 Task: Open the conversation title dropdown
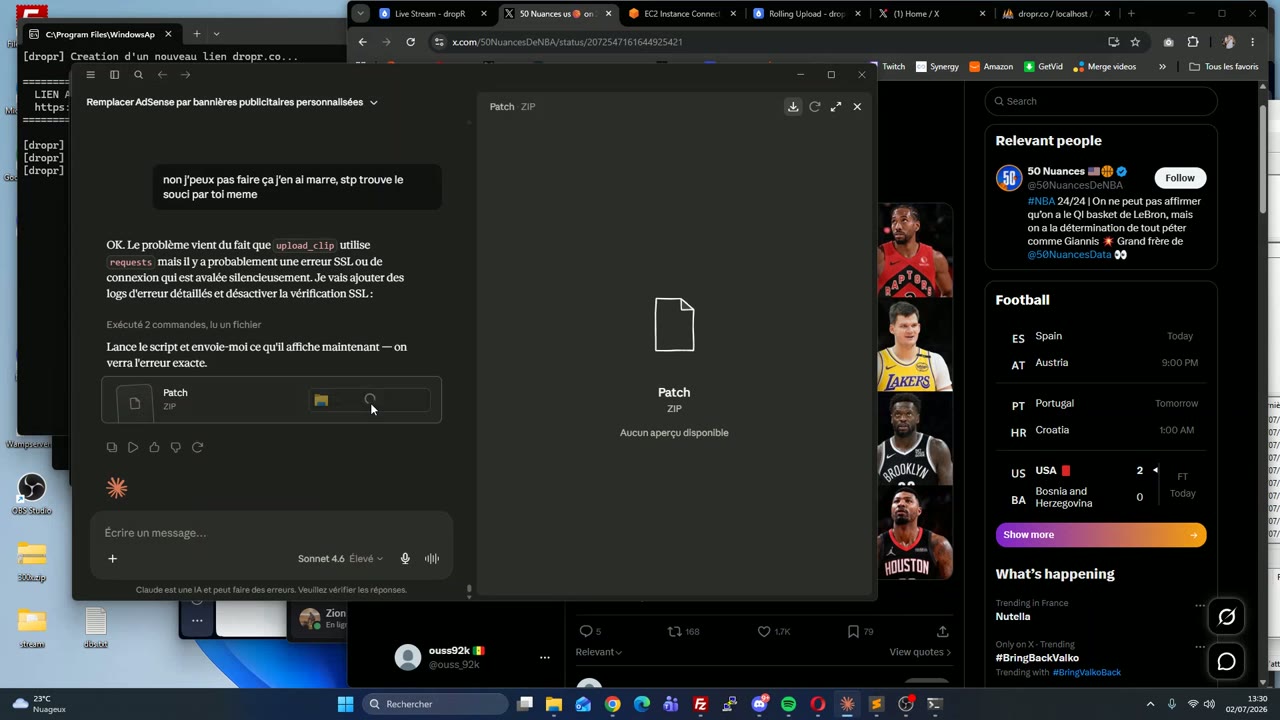373,102
